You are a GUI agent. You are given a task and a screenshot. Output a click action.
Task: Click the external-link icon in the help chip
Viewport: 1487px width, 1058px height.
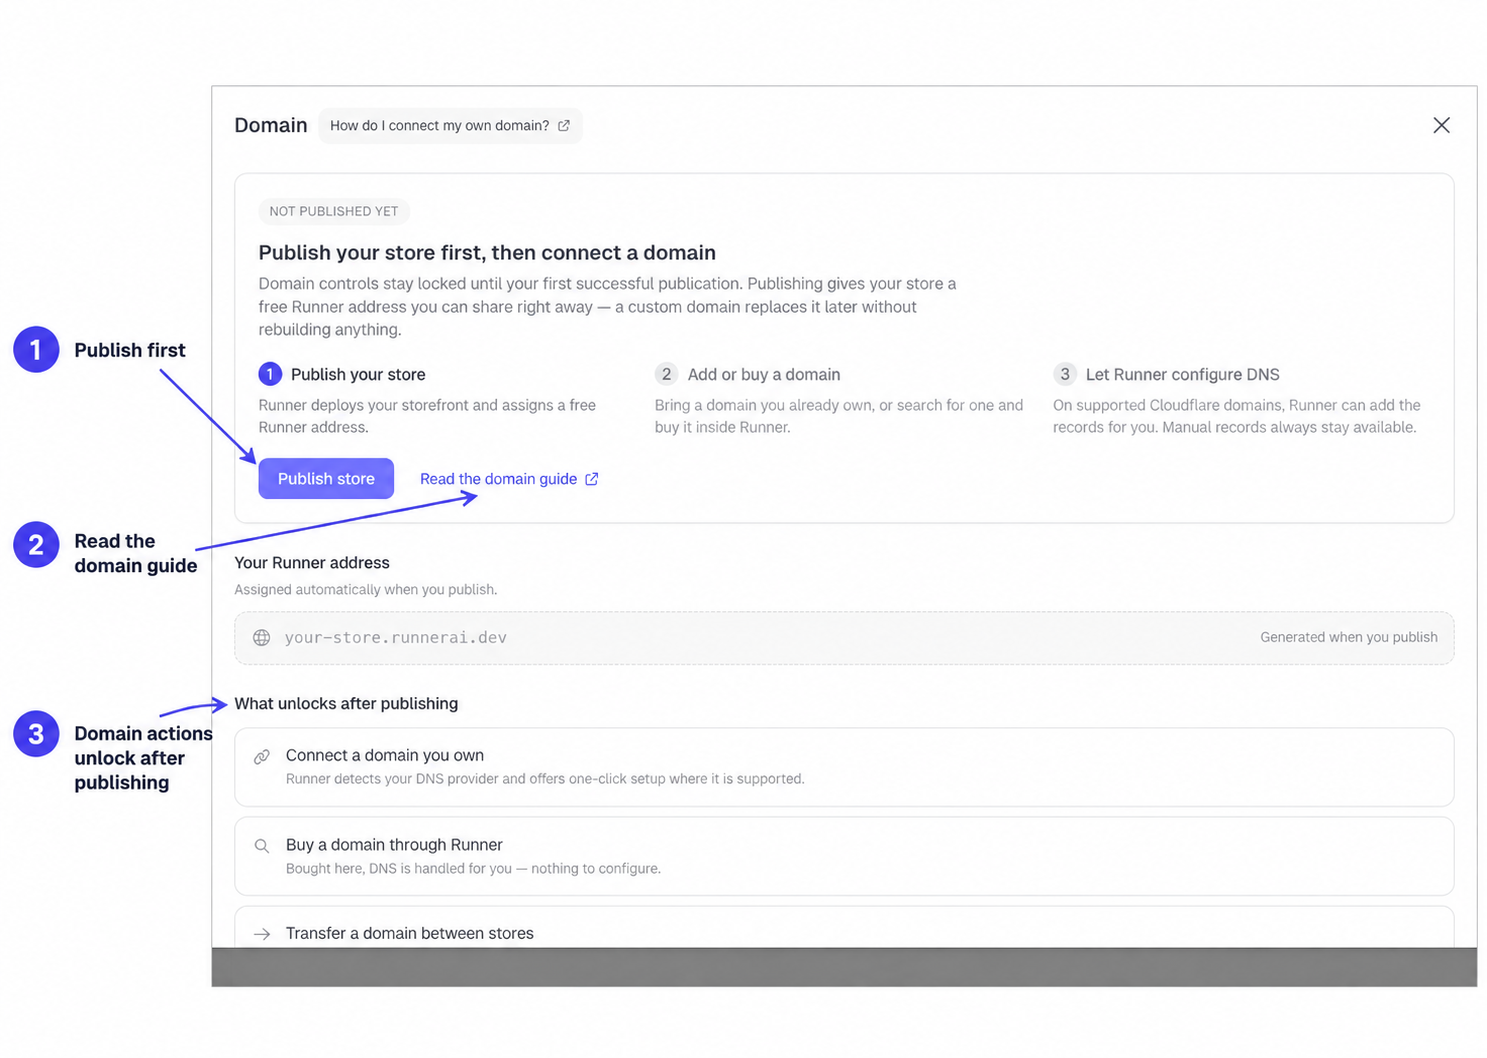coord(564,126)
